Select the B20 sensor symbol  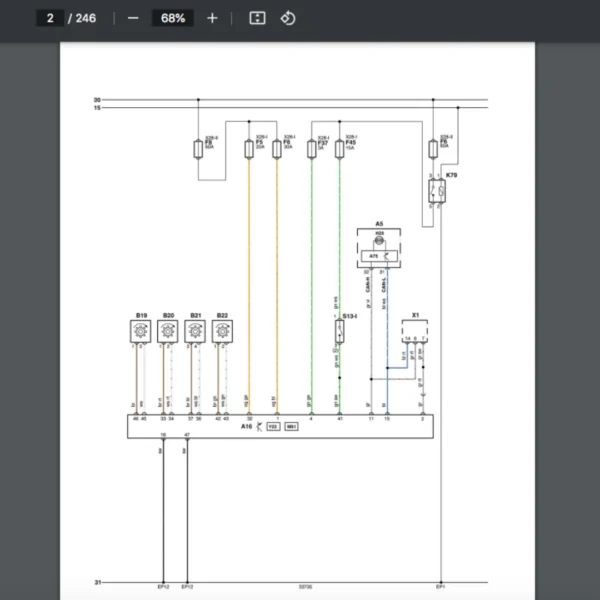(x=168, y=335)
